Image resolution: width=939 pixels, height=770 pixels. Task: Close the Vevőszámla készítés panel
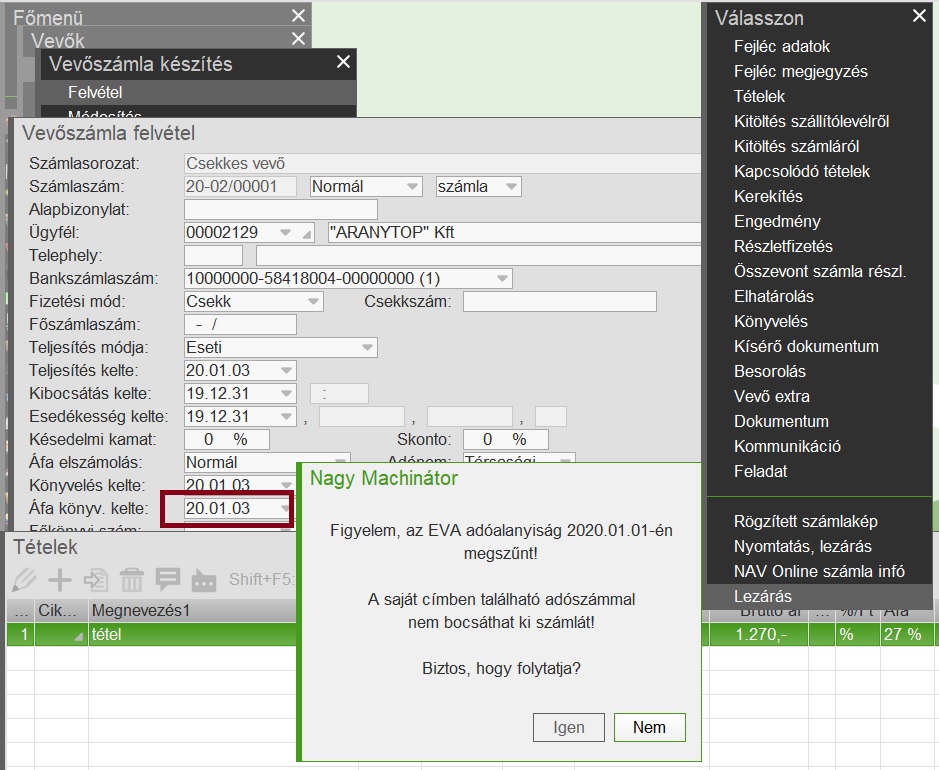(x=343, y=62)
